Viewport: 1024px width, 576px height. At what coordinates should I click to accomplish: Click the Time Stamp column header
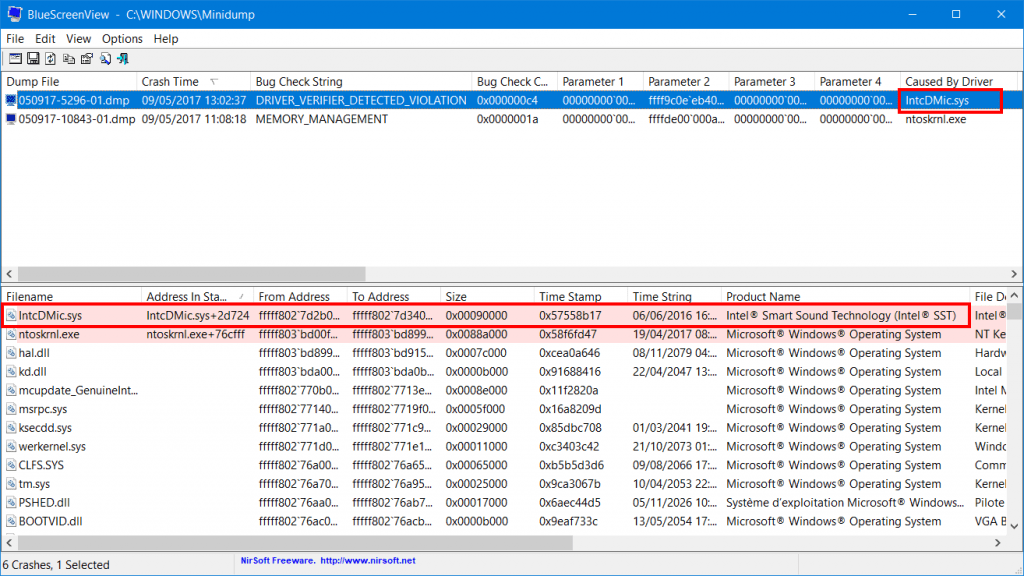(581, 296)
